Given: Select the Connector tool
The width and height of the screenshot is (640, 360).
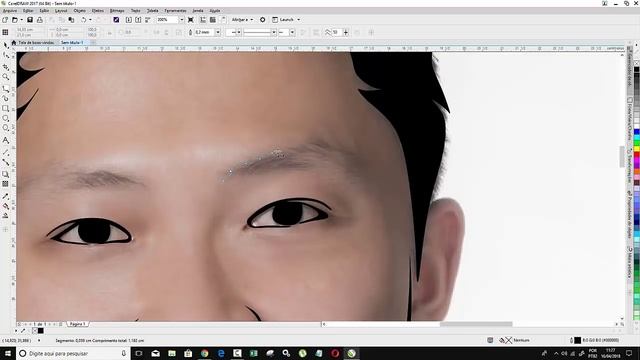Looking at the screenshot, I should (x=6, y=162).
